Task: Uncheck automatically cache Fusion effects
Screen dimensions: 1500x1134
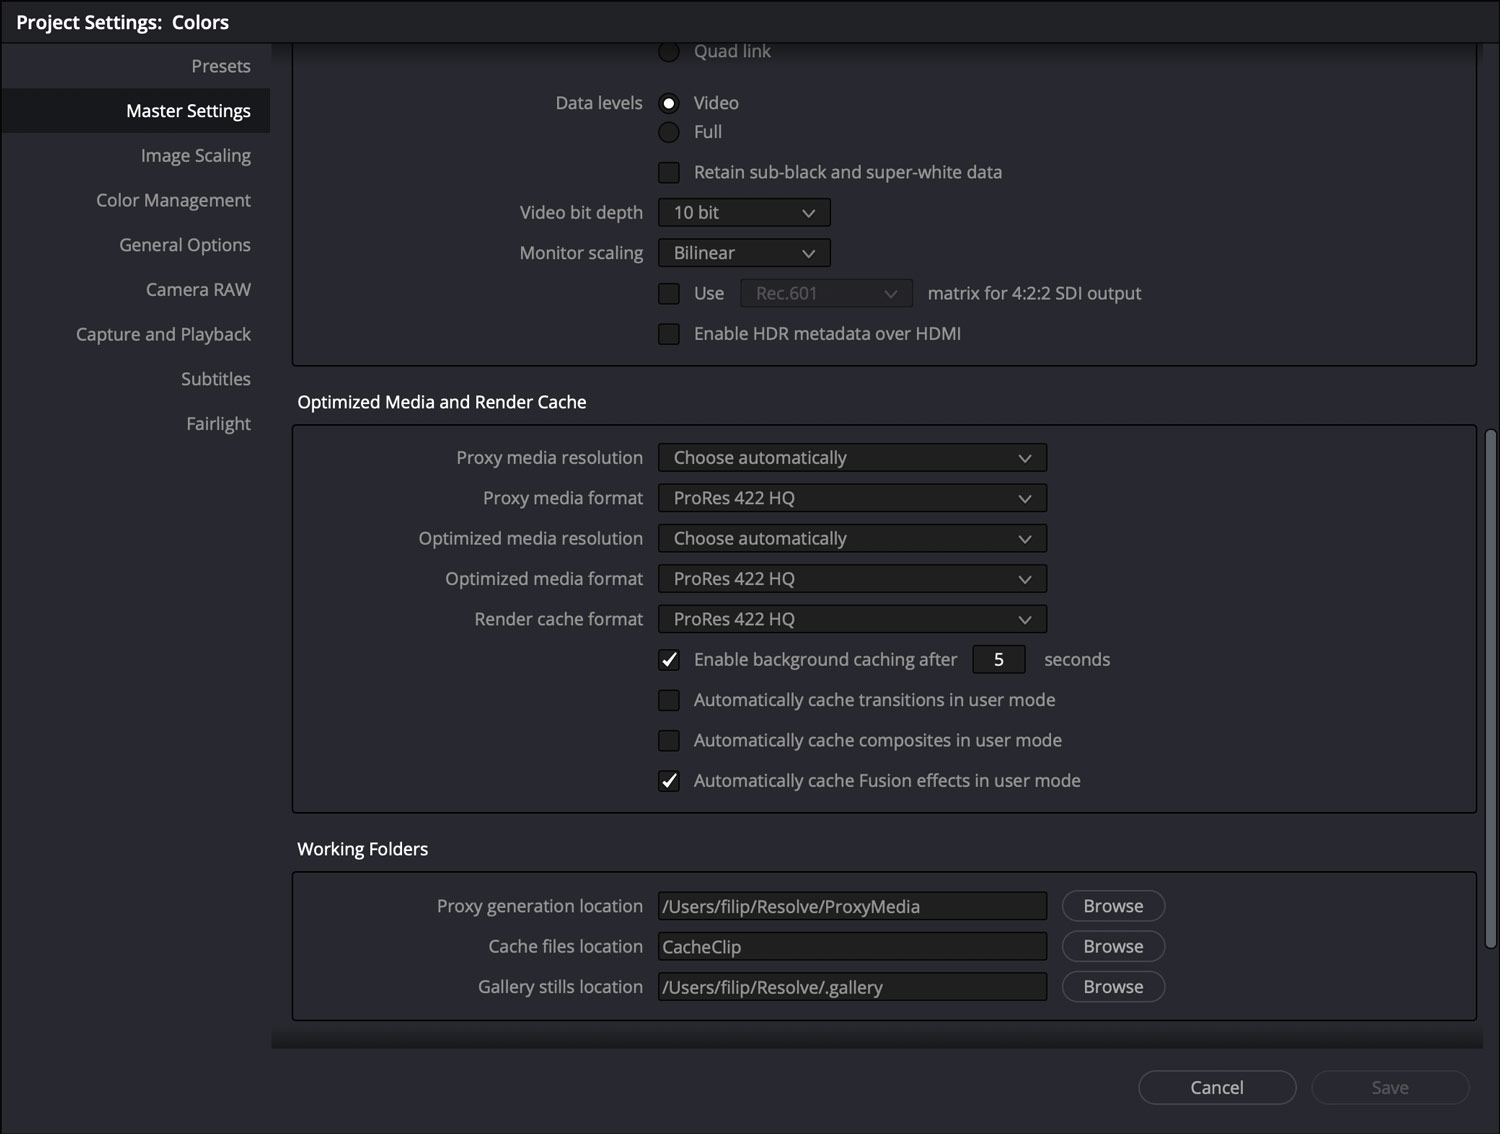Action: click(668, 780)
